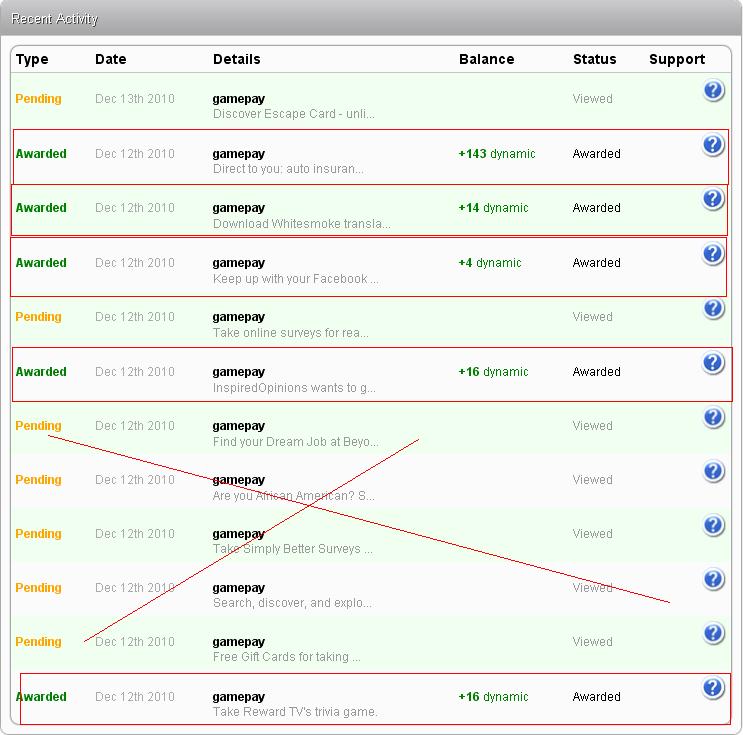Click '+14 dynamic' balance value
The image size is (743, 735).
493,208
